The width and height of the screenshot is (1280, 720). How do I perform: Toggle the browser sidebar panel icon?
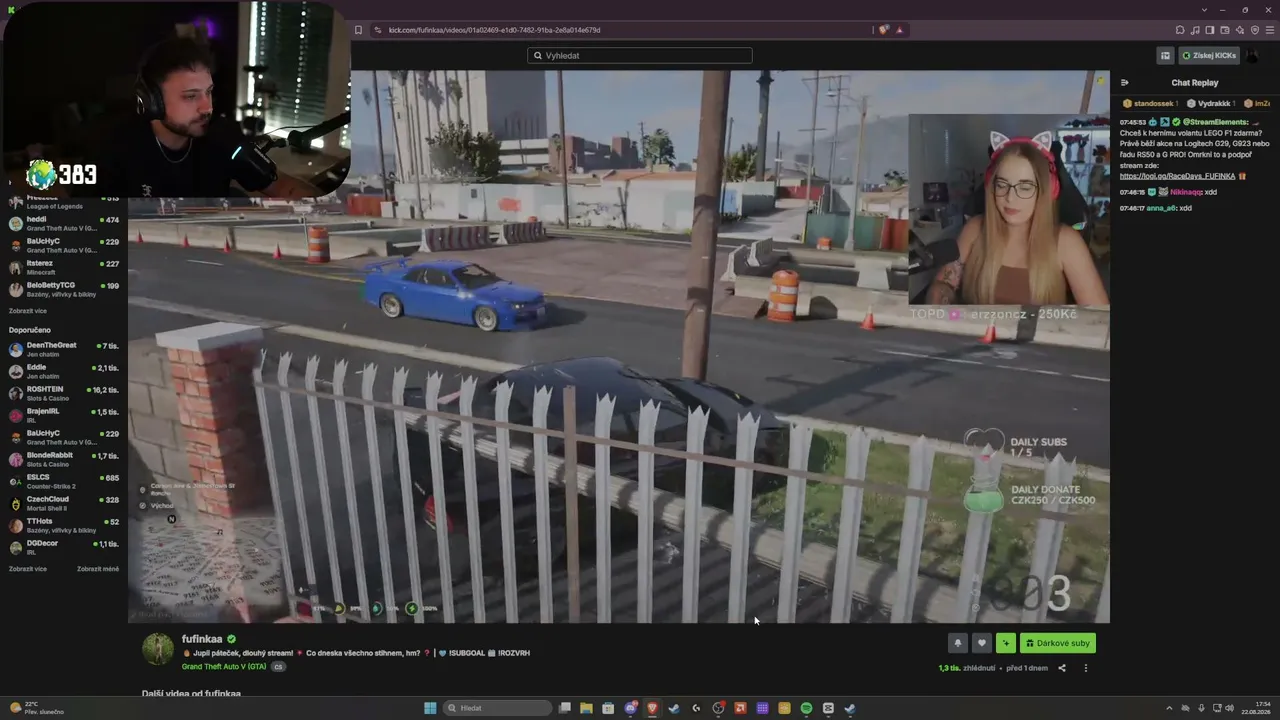1210,30
